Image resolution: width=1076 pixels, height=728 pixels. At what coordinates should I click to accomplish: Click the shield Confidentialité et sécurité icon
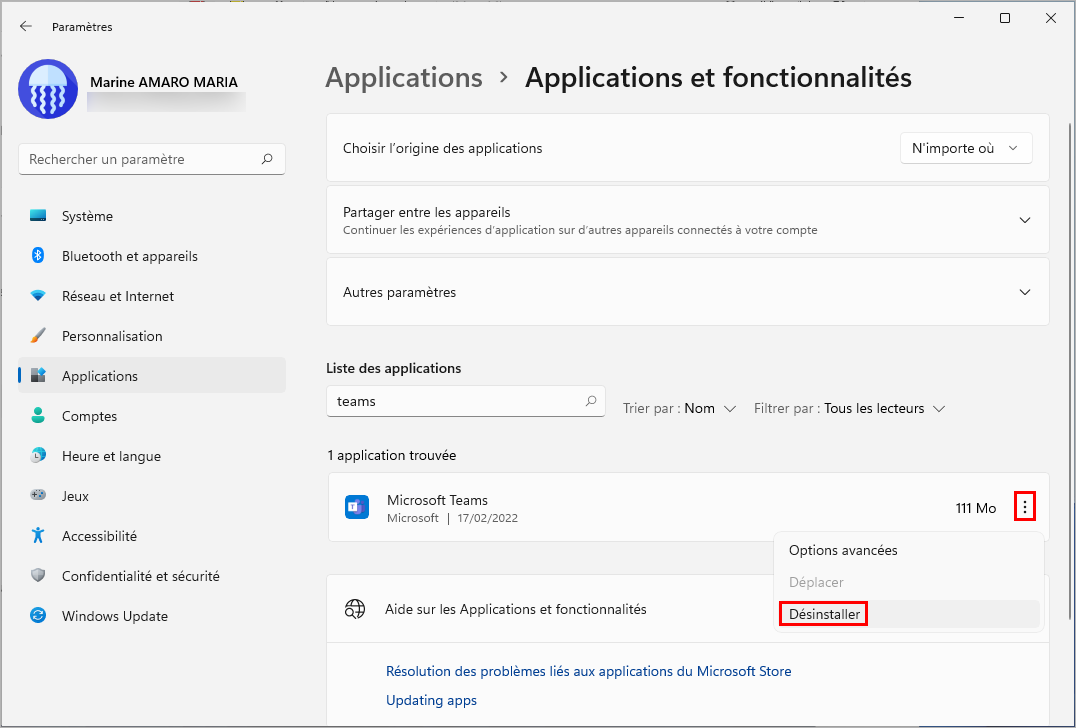pos(38,575)
